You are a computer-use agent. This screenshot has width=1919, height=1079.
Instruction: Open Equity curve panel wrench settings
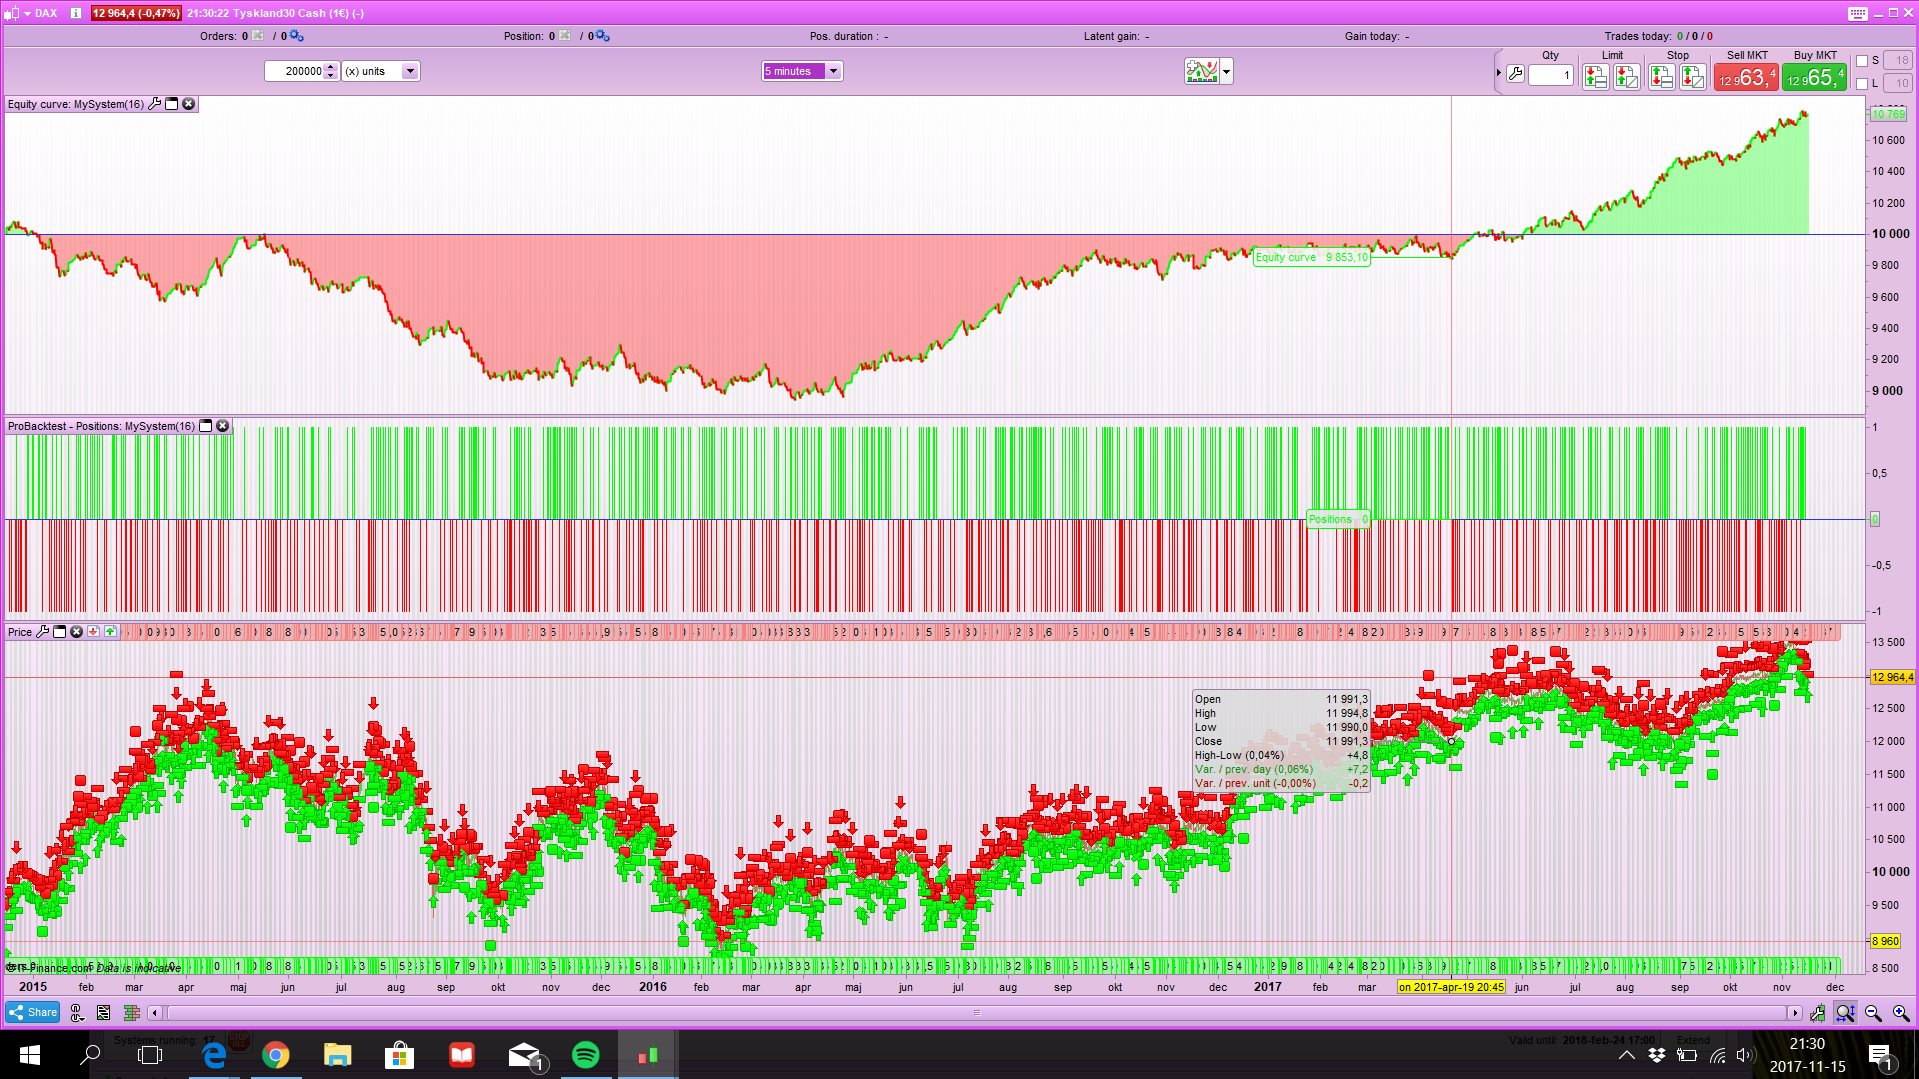[x=155, y=104]
